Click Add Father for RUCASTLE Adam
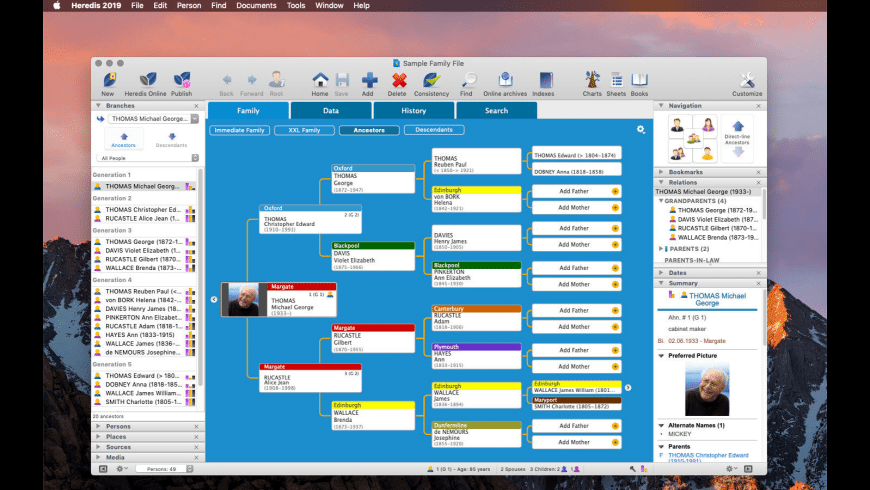 (576, 311)
